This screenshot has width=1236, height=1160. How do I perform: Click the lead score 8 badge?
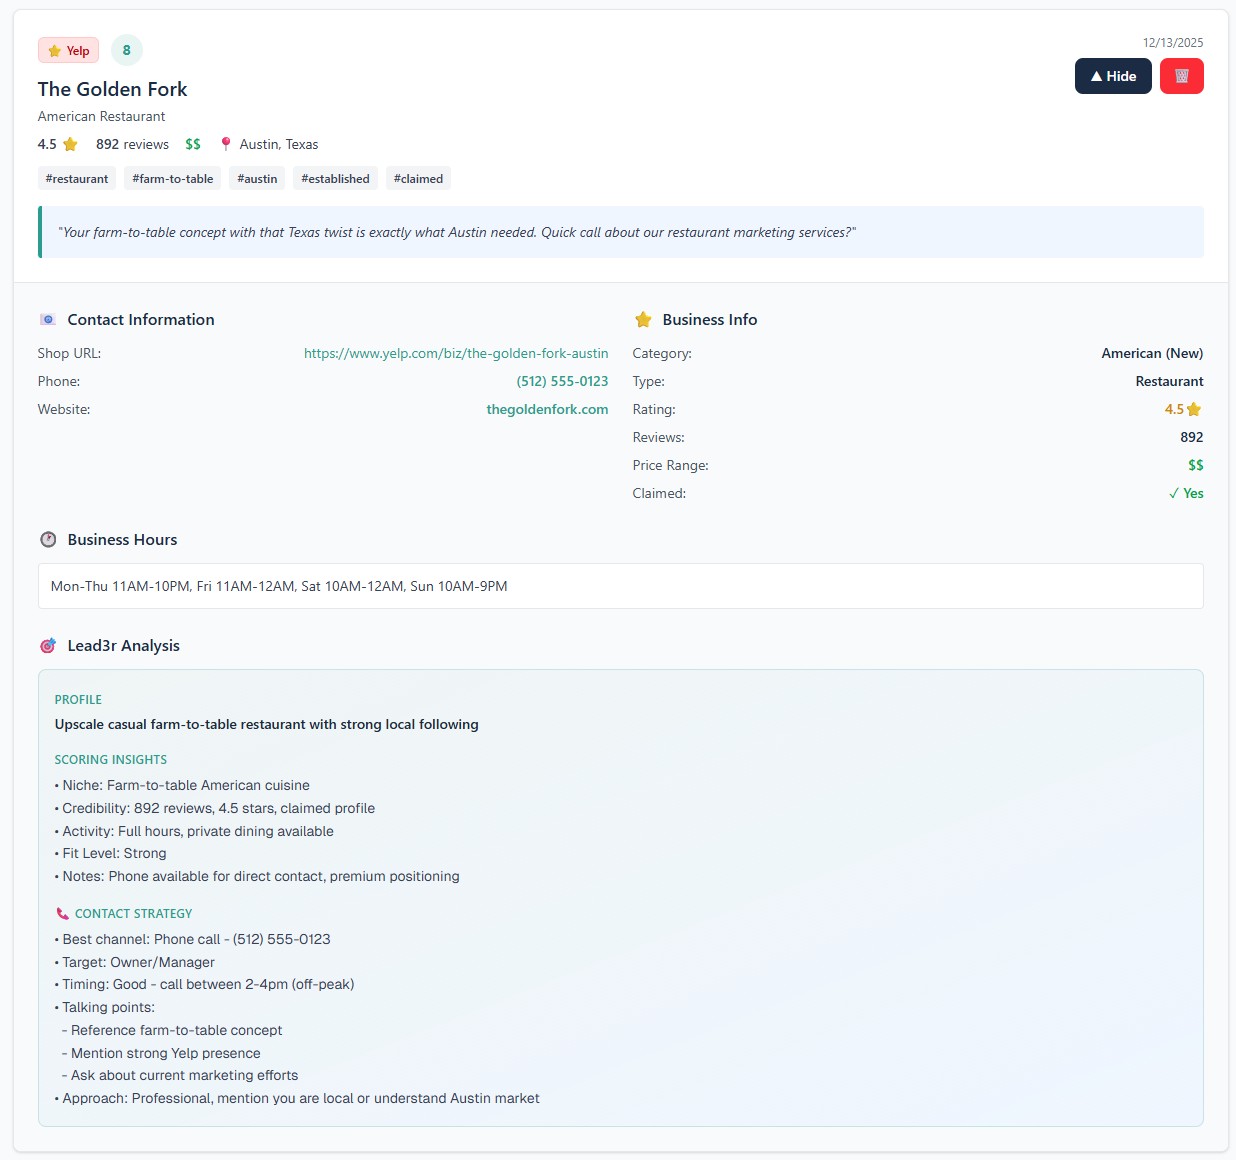coord(127,50)
